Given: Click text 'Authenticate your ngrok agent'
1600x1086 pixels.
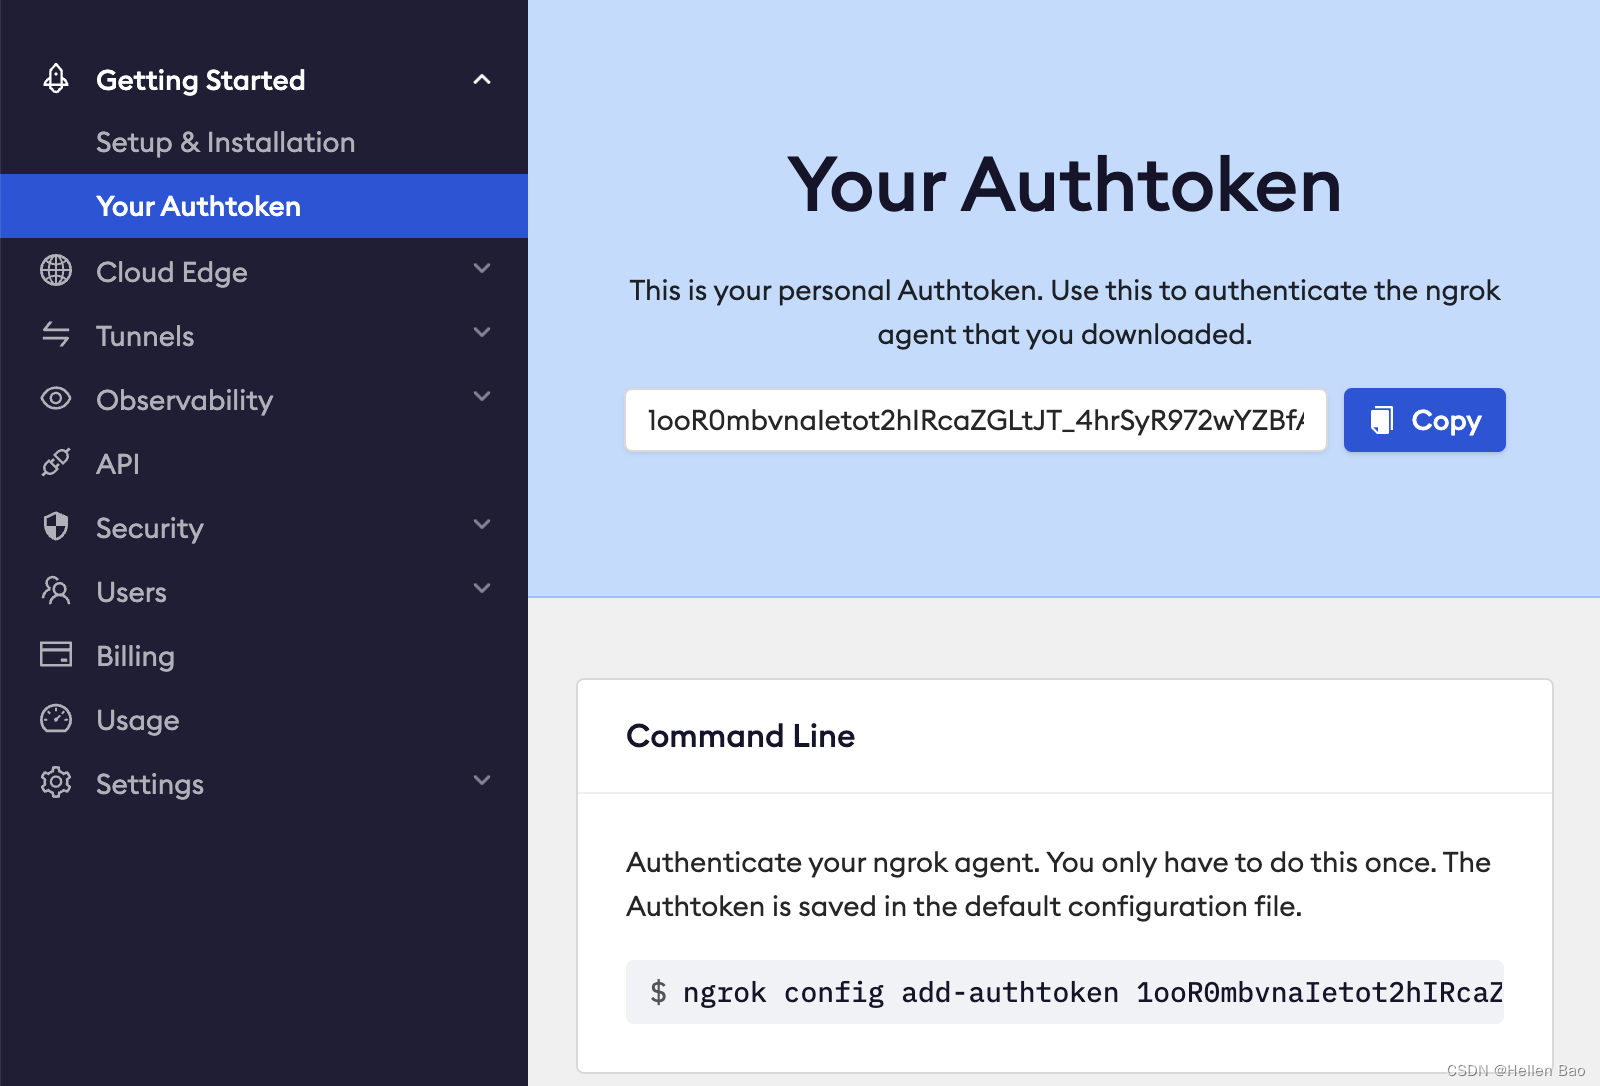Looking at the screenshot, I should coord(832,862).
